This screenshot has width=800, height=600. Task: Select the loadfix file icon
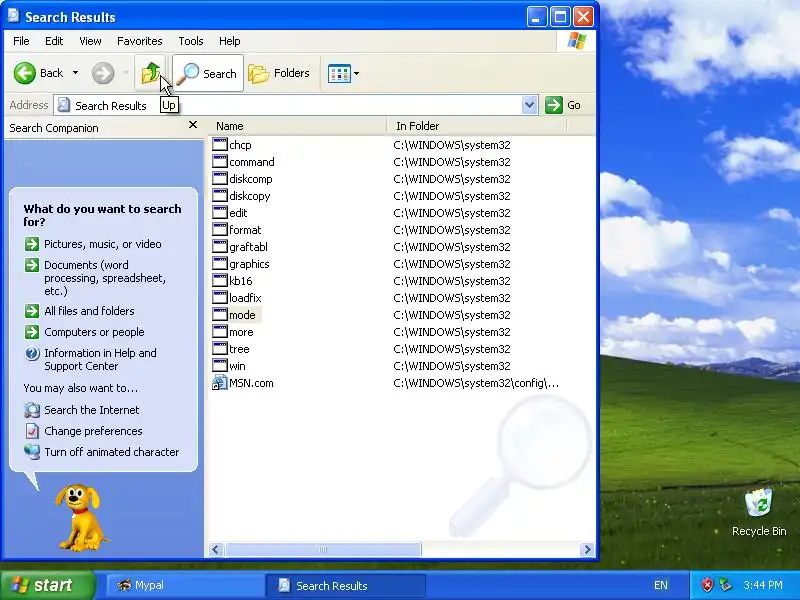(220, 297)
